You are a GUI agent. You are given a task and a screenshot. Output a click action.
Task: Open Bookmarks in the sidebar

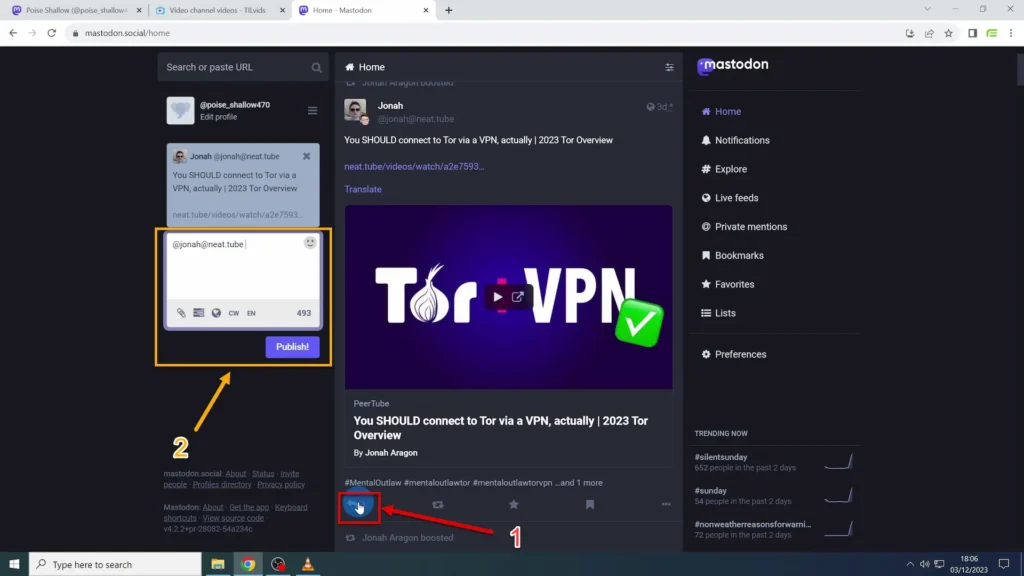(x=732, y=255)
